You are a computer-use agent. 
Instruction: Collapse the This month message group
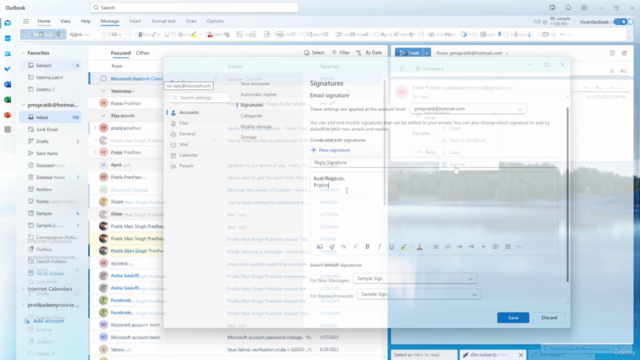coord(104,116)
